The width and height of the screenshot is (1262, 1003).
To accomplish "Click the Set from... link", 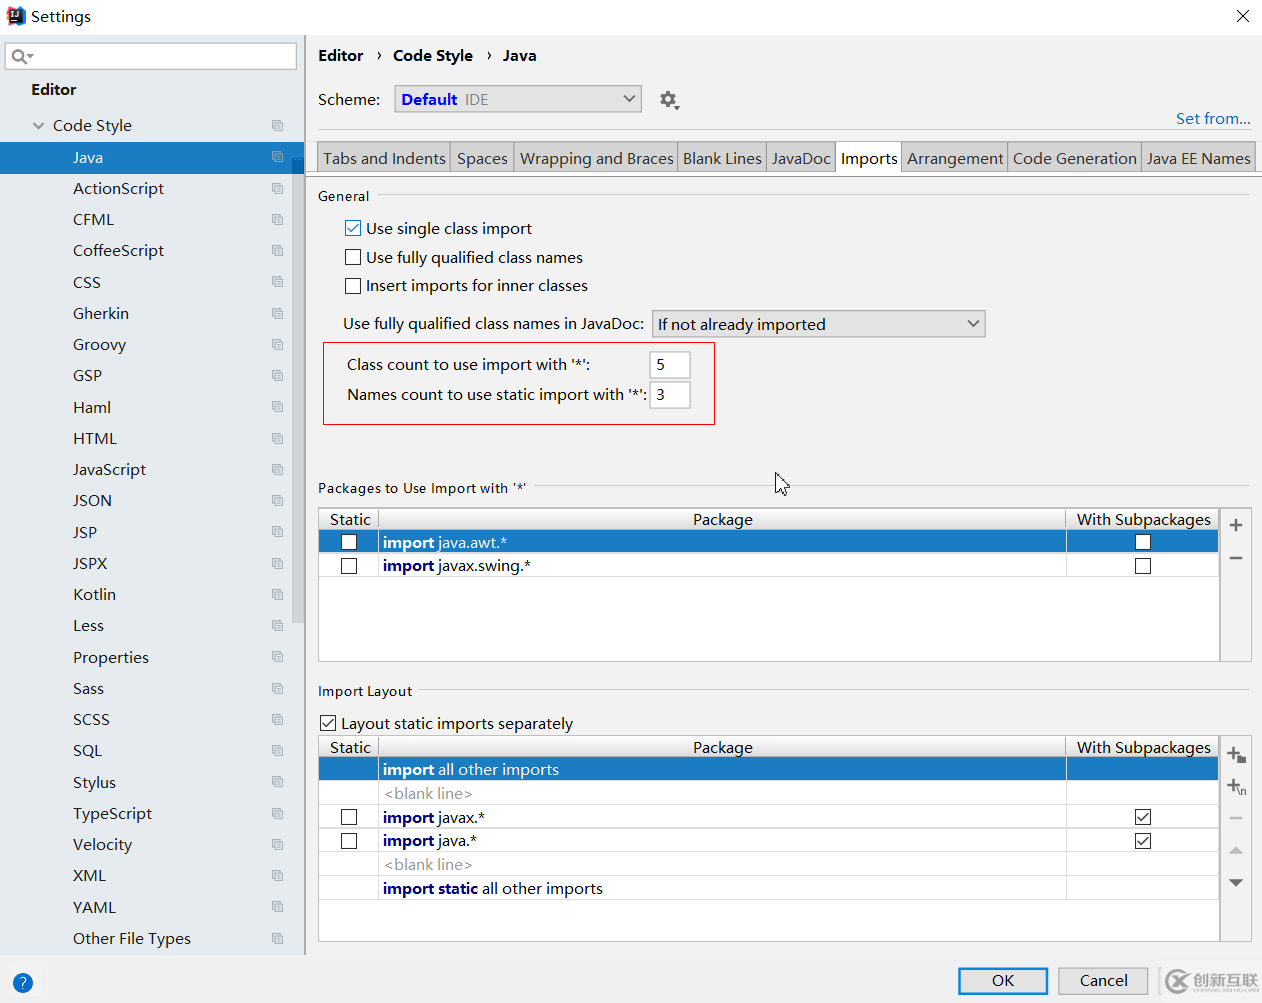I will pyautogui.click(x=1212, y=118).
